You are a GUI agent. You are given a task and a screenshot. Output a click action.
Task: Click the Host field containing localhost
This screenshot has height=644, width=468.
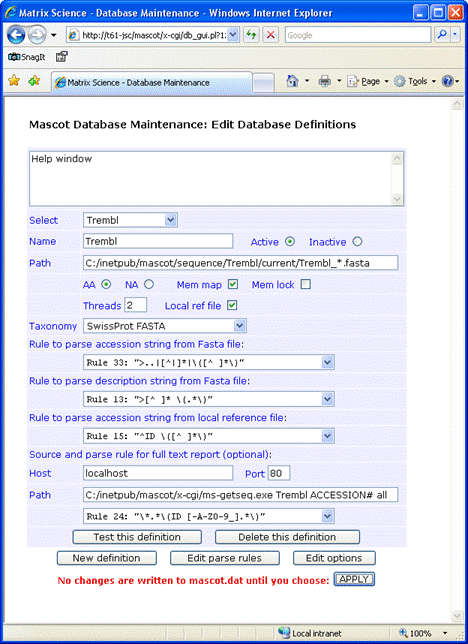pos(158,473)
